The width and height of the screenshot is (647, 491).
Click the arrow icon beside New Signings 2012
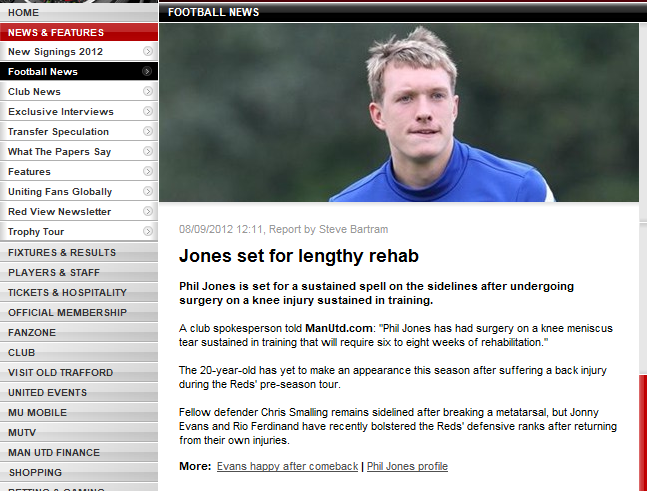(147, 51)
